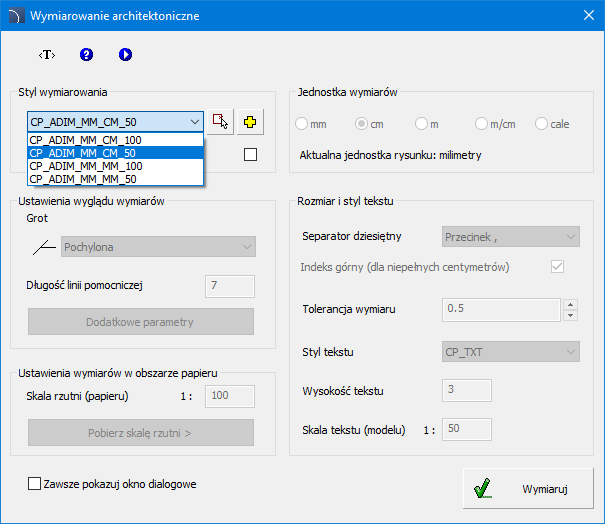605x524 pixels.
Task: Close the Wymiarowanie architektoniczne dialog
Action: [588, 16]
